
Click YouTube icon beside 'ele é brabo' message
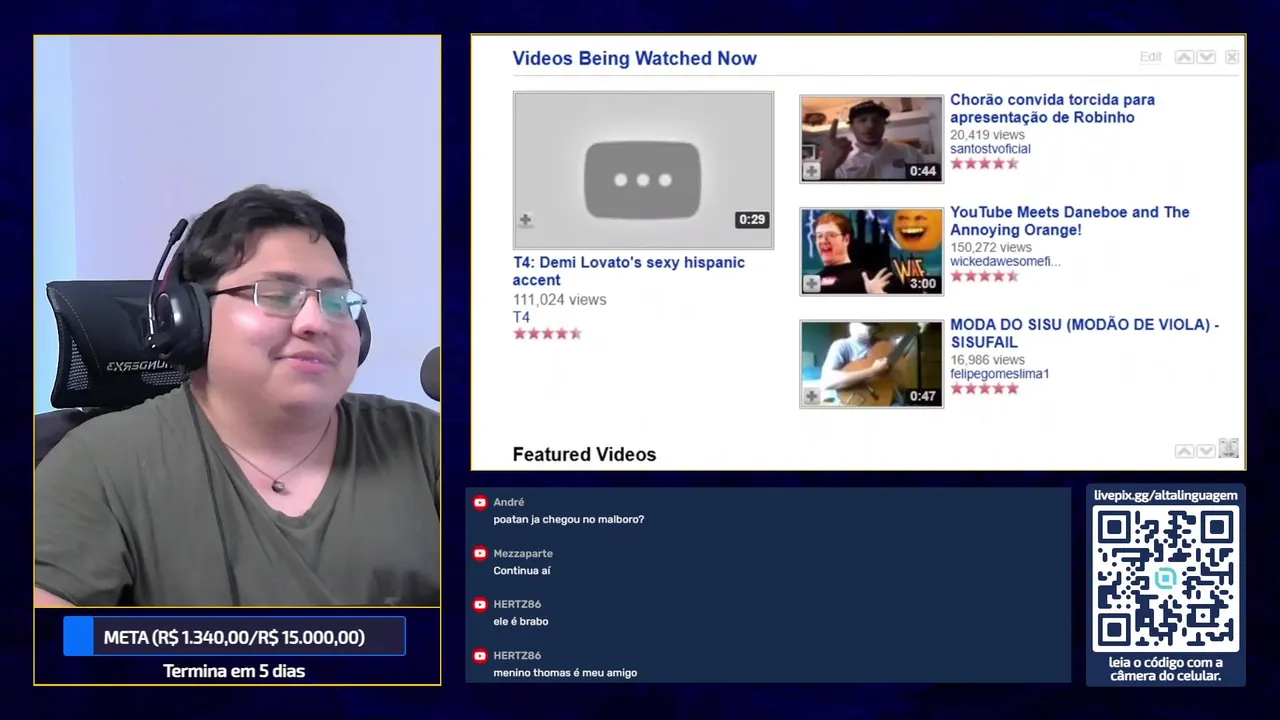(x=480, y=605)
